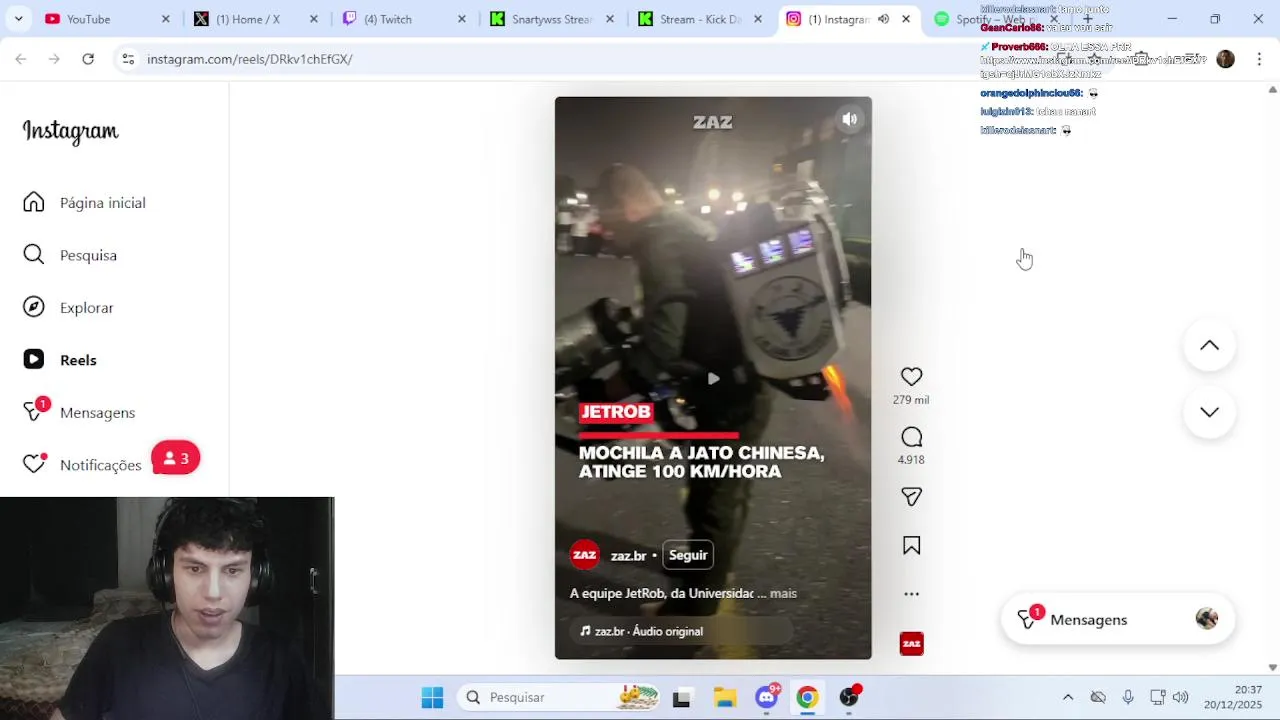The width and height of the screenshot is (1280, 720).
Task: Mute the reel using the speaker icon
Action: [849, 119]
